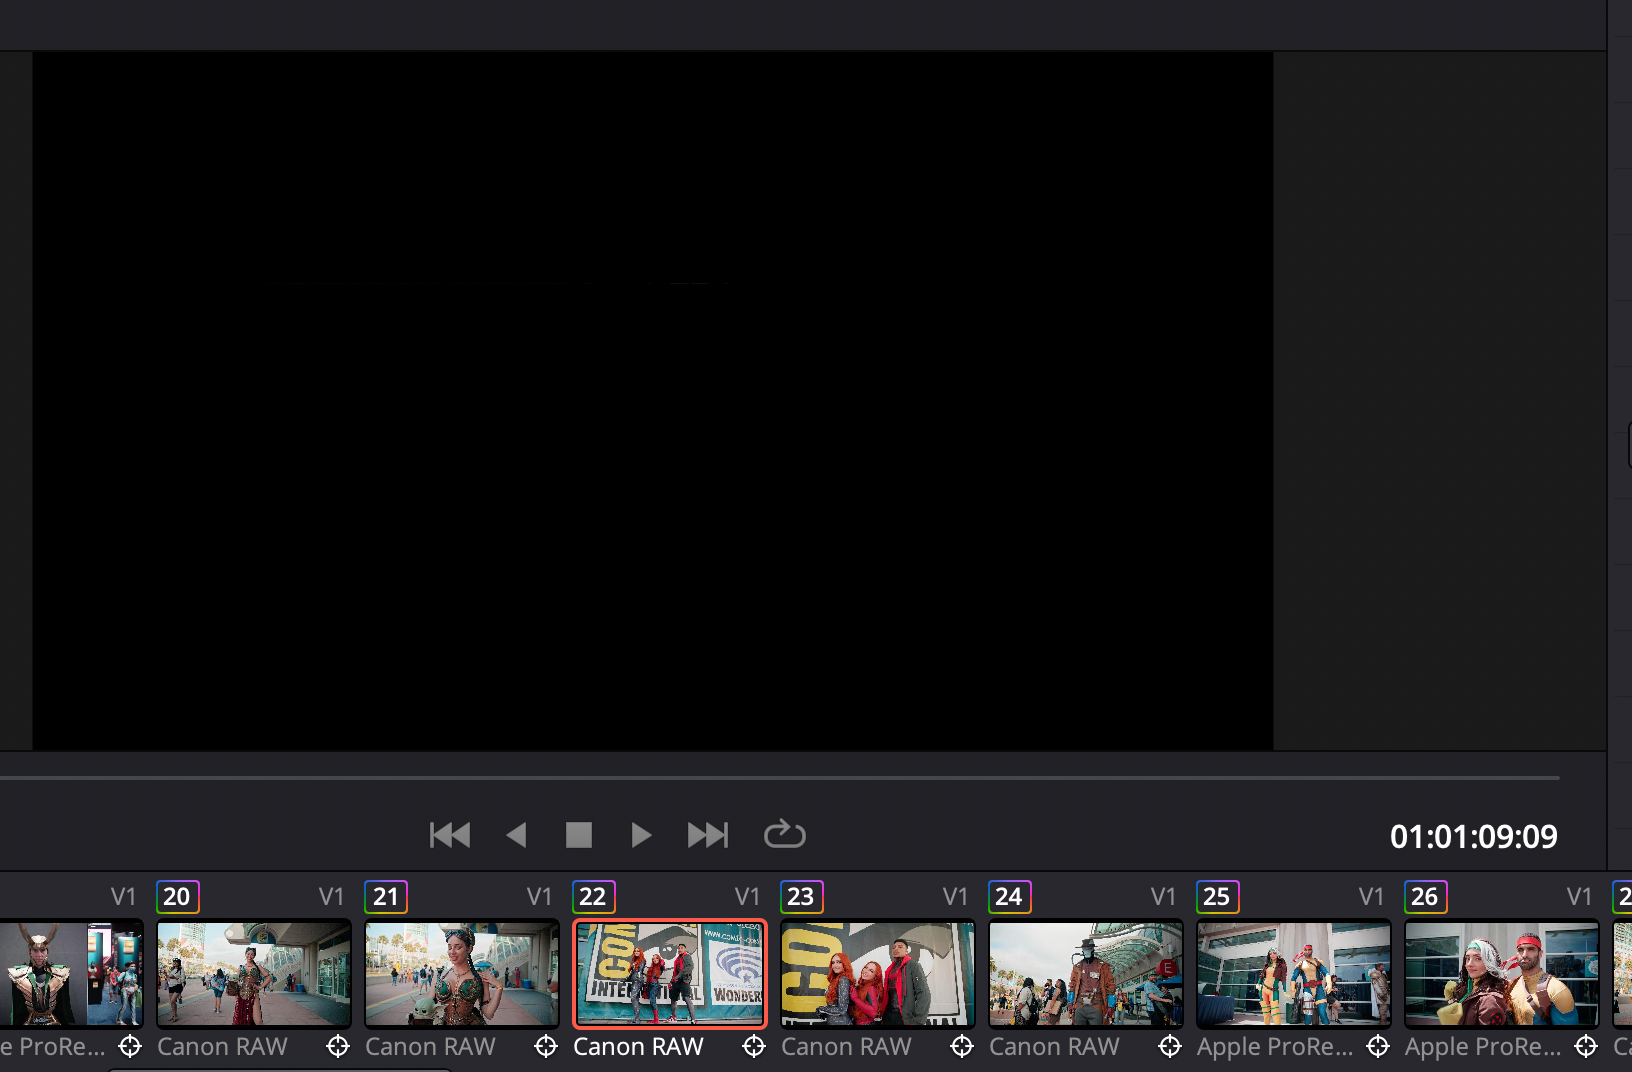Viewport: 1632px width, 1072px height.
Task: Stop playback with the square button
Action: pos(579,835)
